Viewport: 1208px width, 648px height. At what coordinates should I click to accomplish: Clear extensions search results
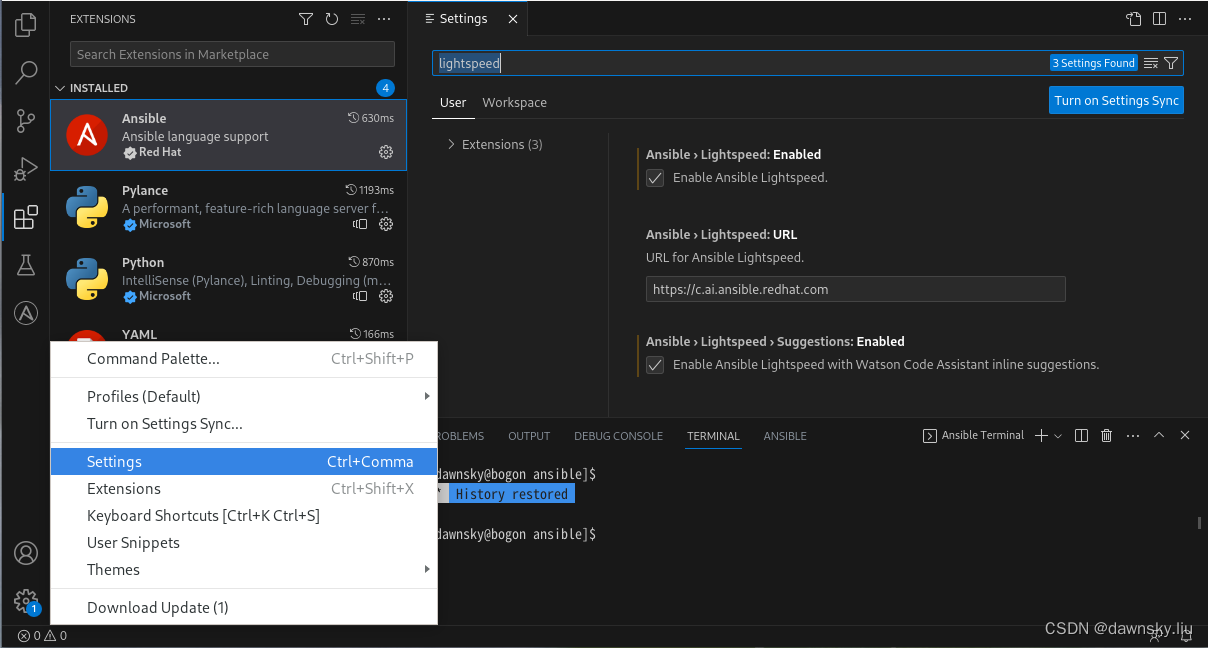pos(358,19)
